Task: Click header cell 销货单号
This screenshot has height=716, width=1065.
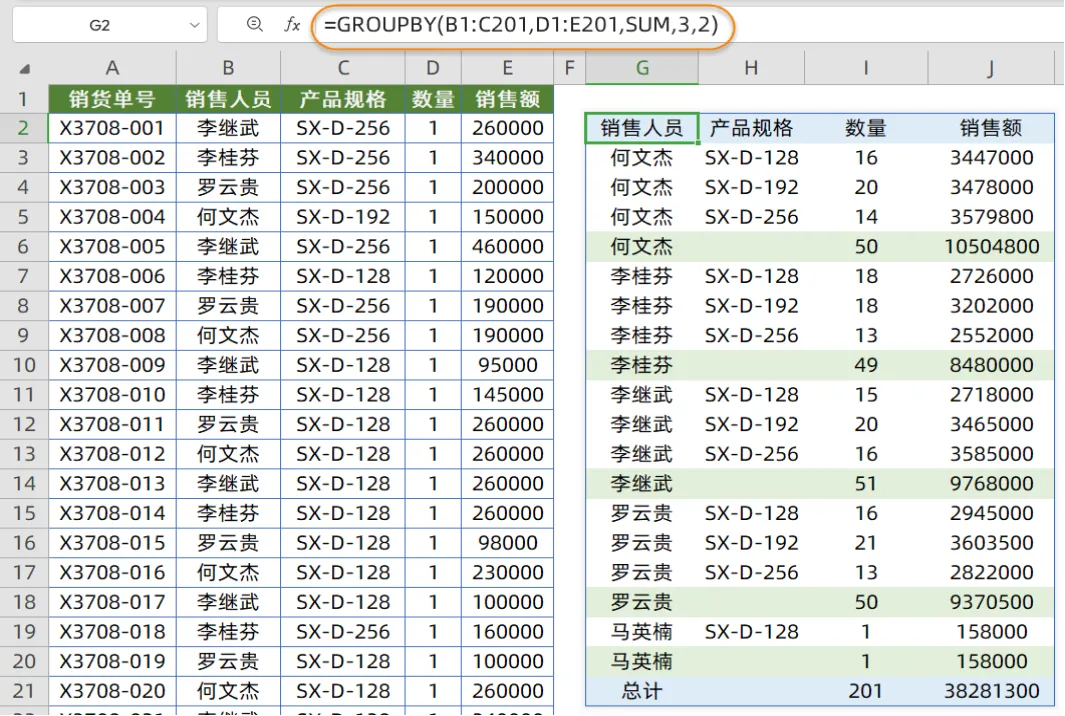Action: pos(112,99)
